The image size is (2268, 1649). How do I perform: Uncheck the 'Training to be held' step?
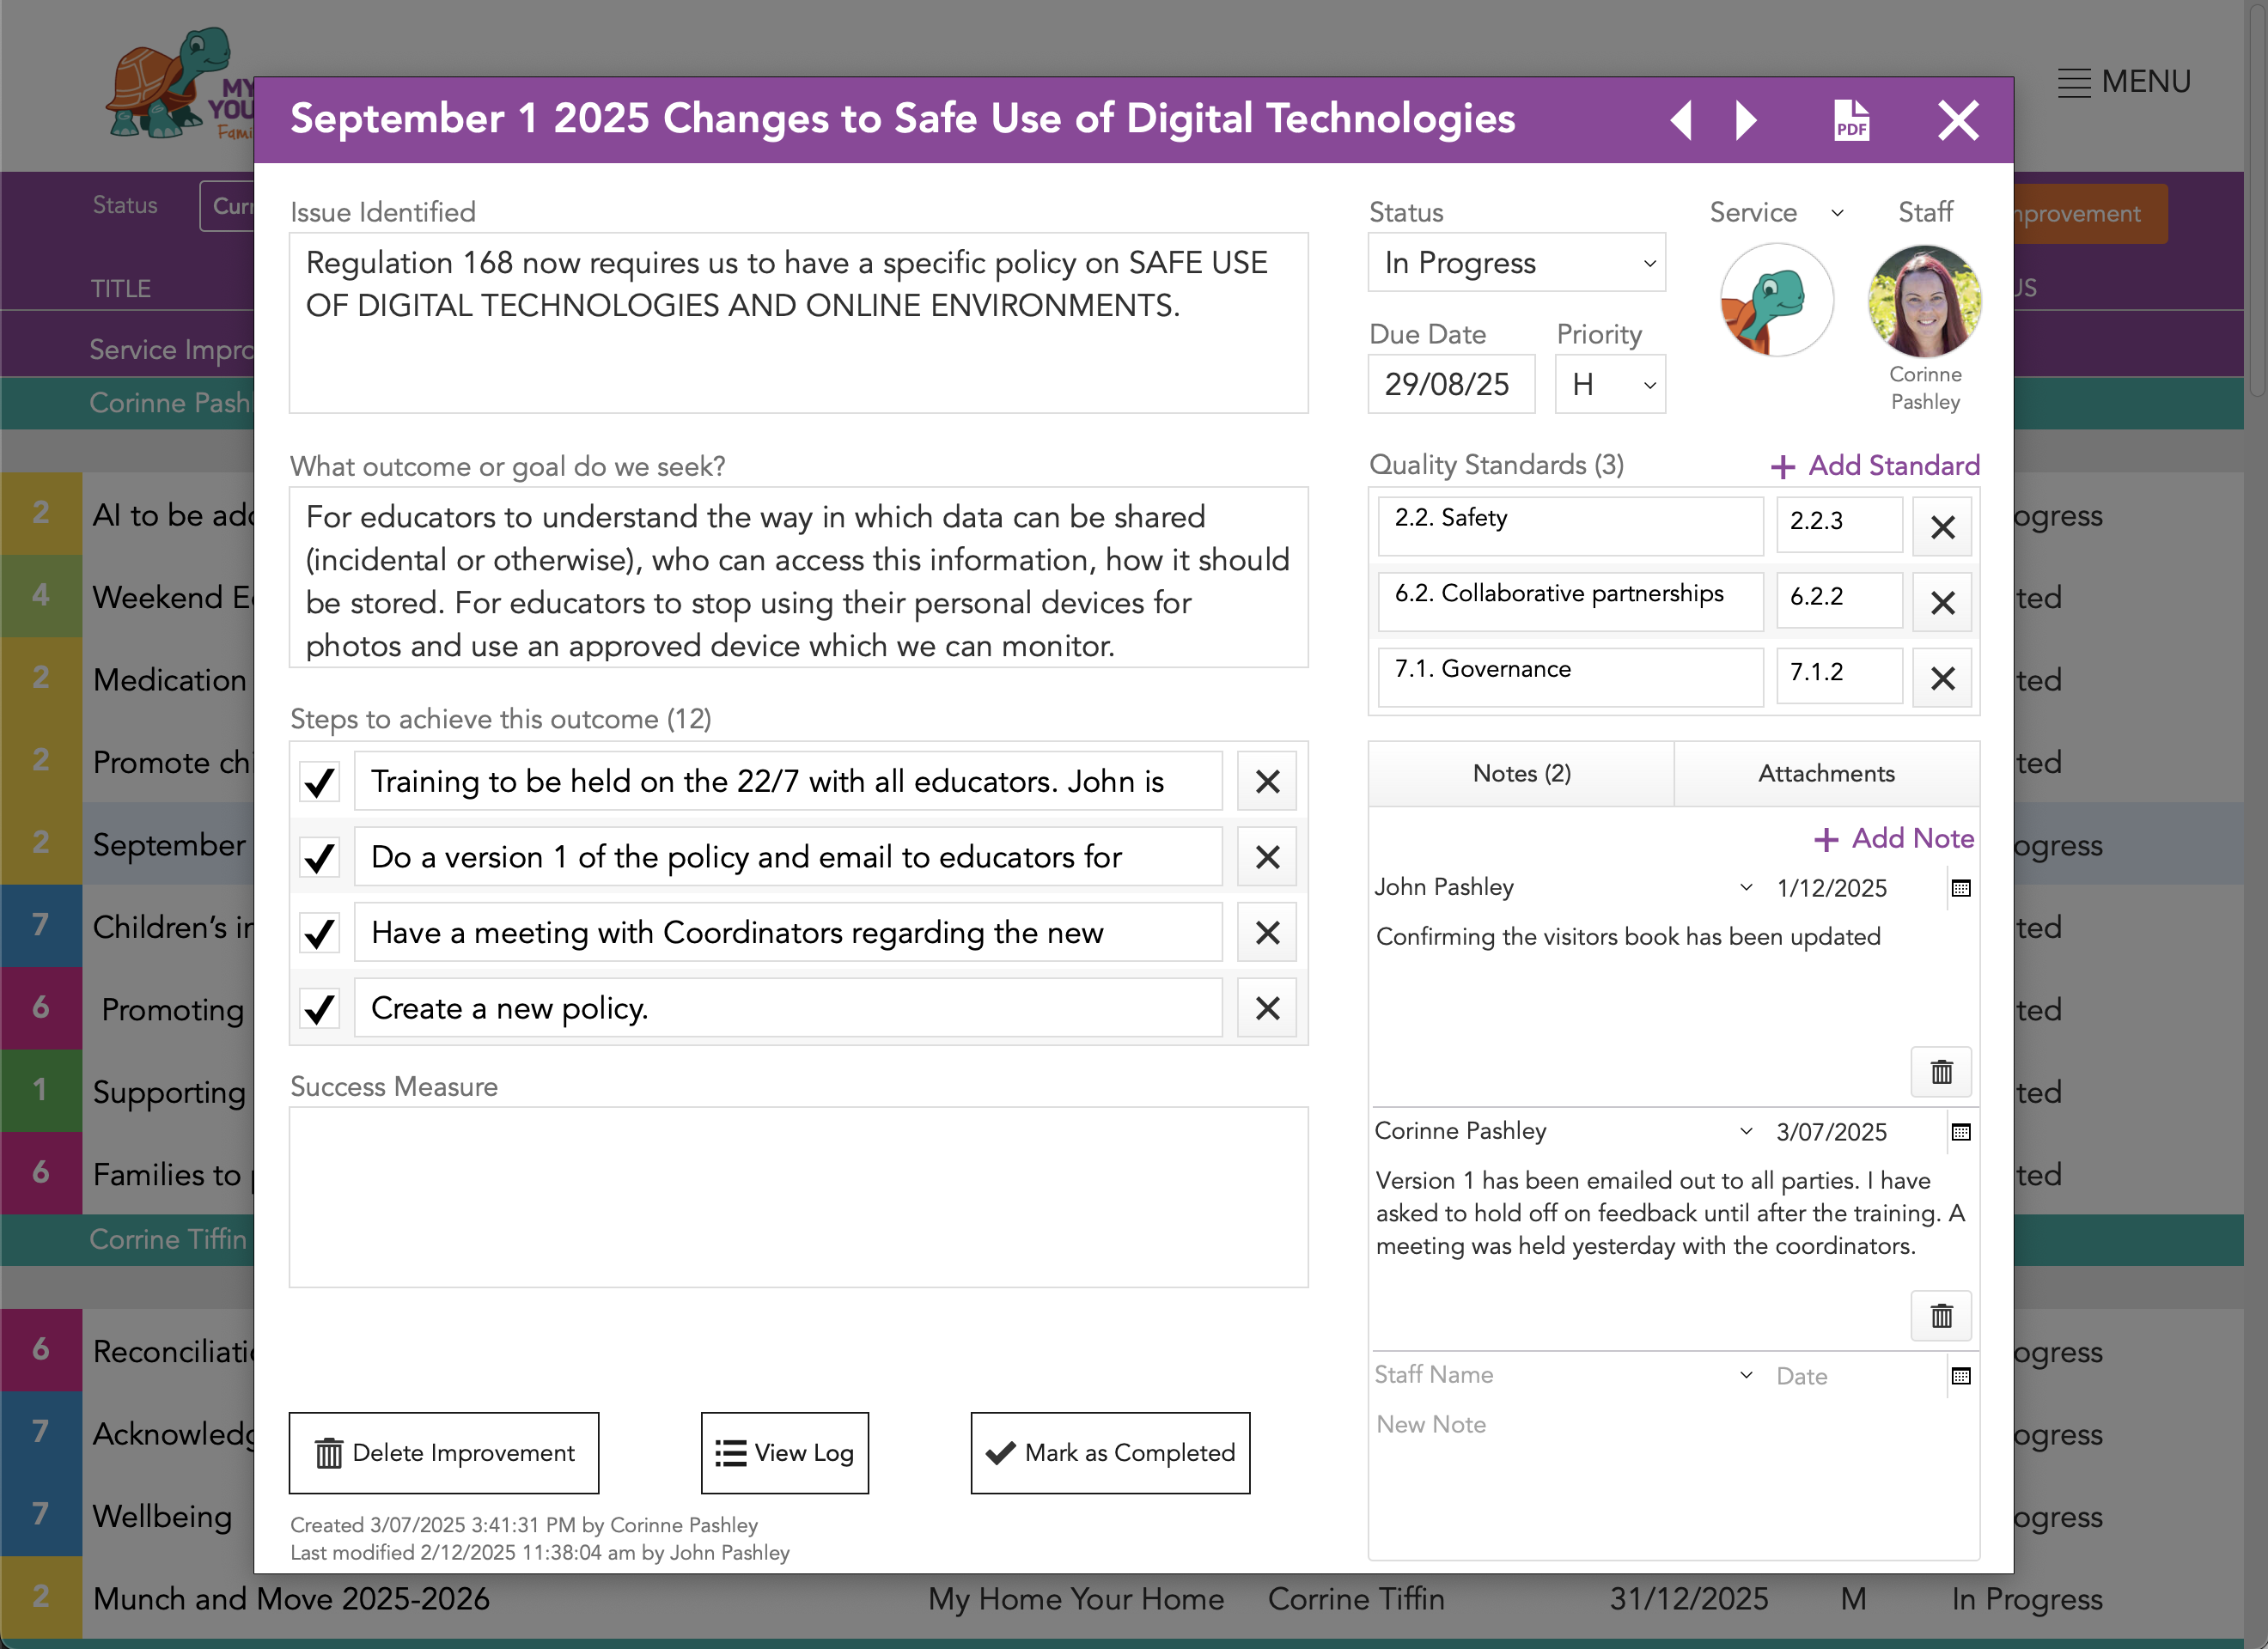(x=319, y=782)
